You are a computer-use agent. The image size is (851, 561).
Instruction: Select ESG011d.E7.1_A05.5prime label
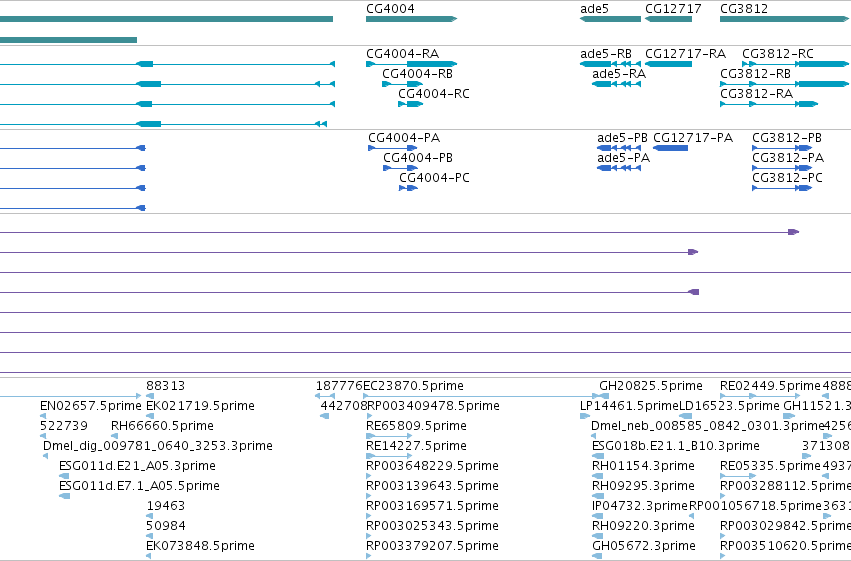(139, 486)
